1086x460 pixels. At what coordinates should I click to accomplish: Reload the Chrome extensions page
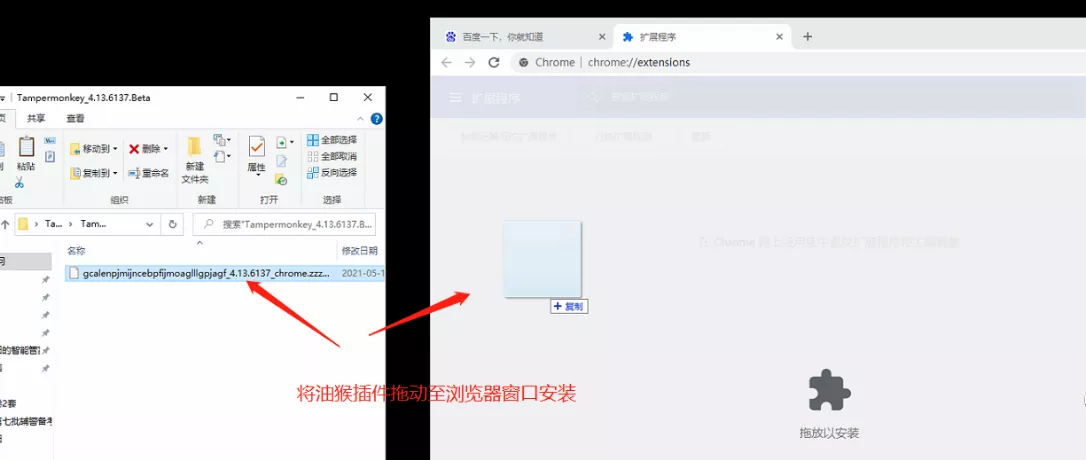click(x=494, y=62)
